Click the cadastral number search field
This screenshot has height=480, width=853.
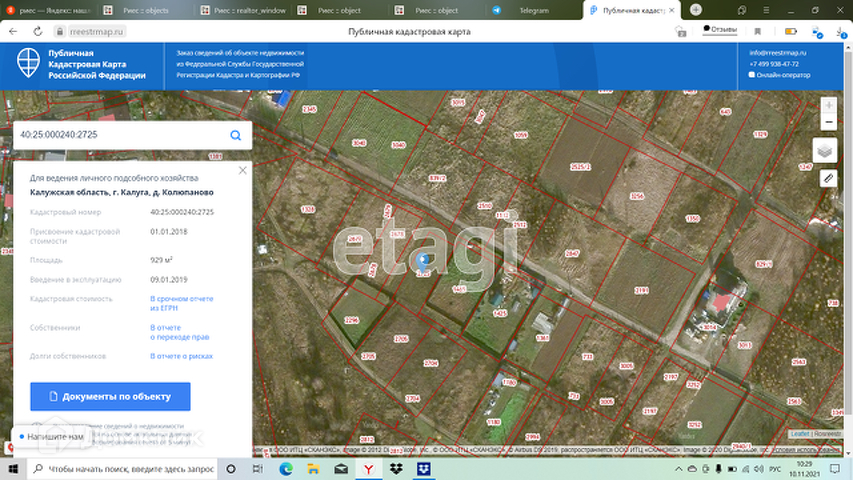[x=120, y=135]
